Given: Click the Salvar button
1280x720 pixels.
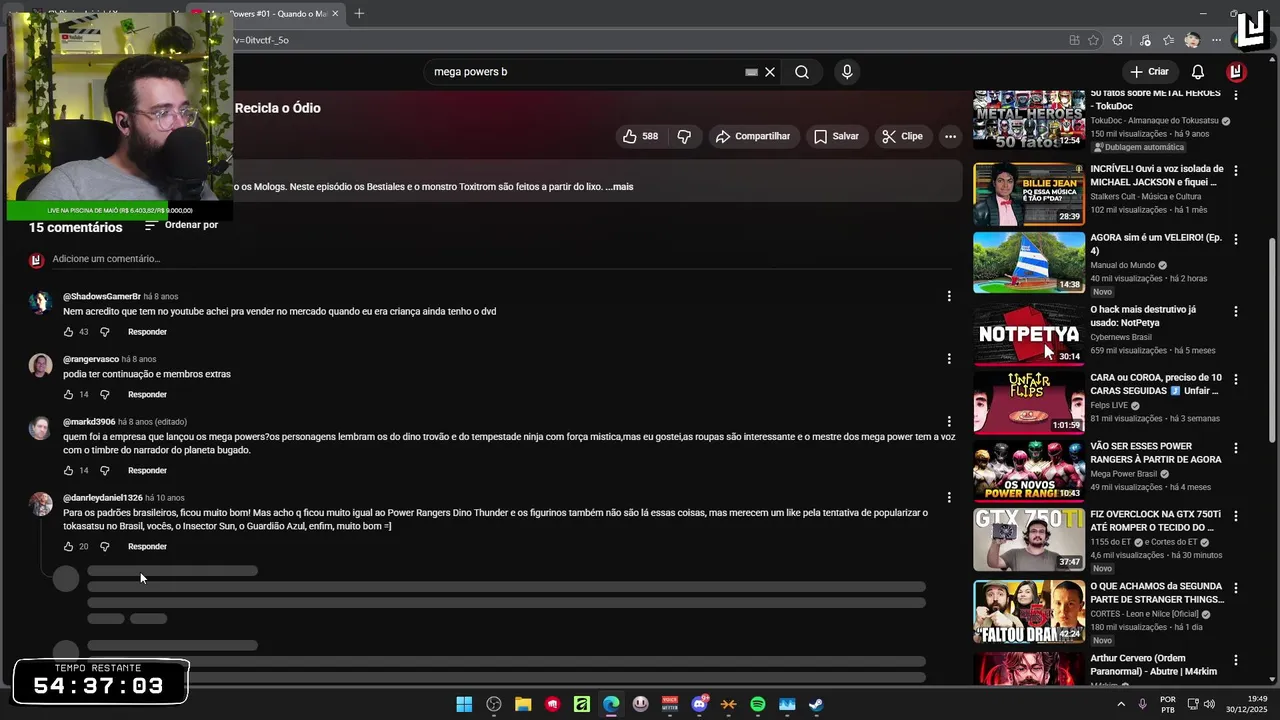Looking at the screenshot, I should point(836,136).
